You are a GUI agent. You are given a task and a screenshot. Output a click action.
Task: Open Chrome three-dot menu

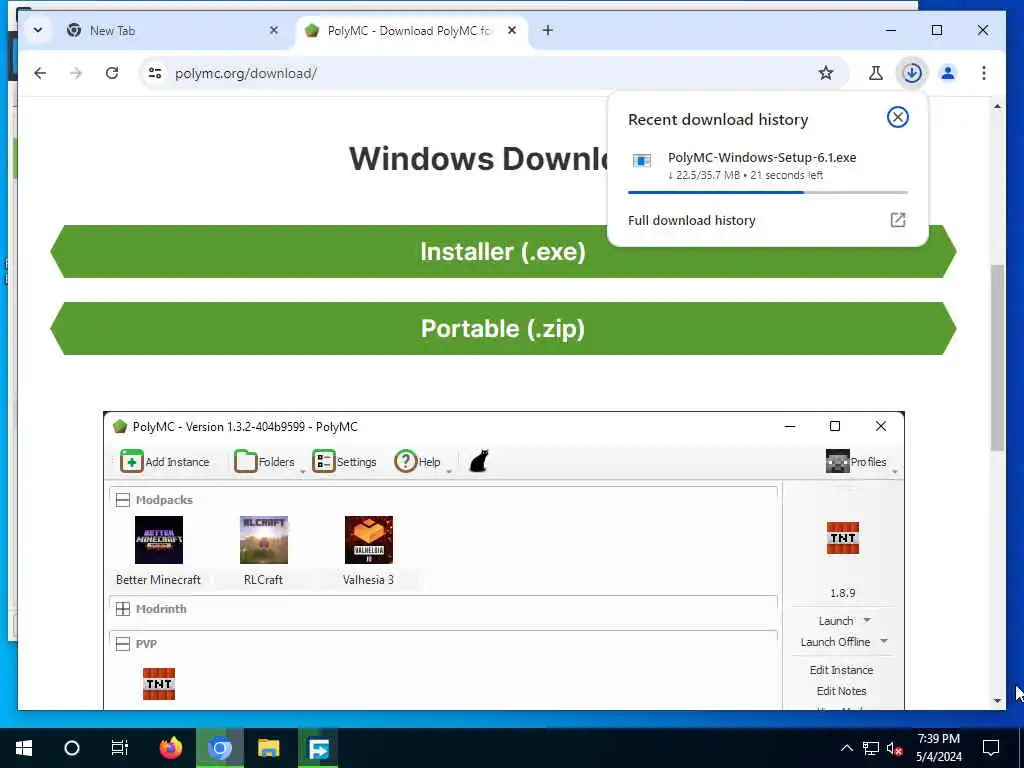[984, 73]
